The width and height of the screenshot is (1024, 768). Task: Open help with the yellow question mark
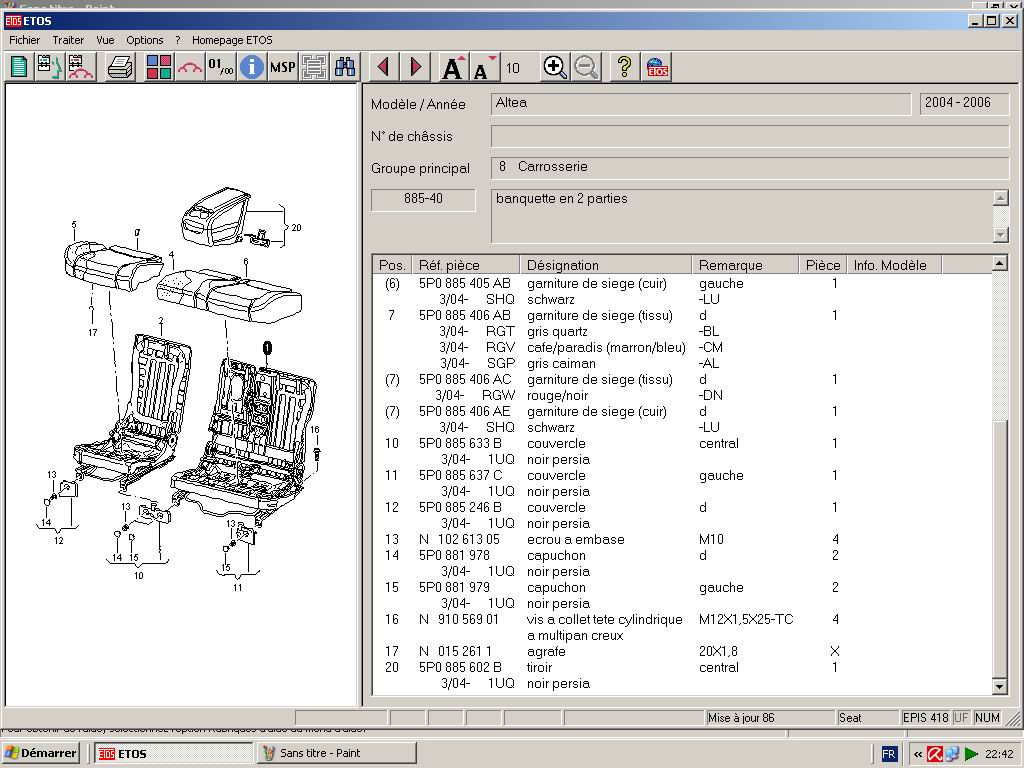coord(624,67)
